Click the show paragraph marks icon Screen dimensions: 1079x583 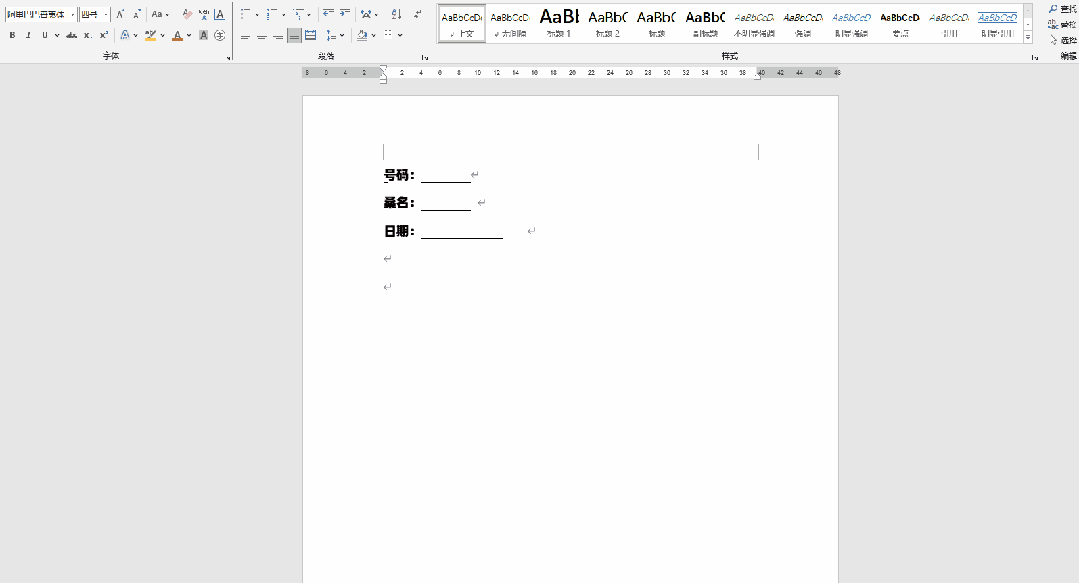[x=419, y=15]
